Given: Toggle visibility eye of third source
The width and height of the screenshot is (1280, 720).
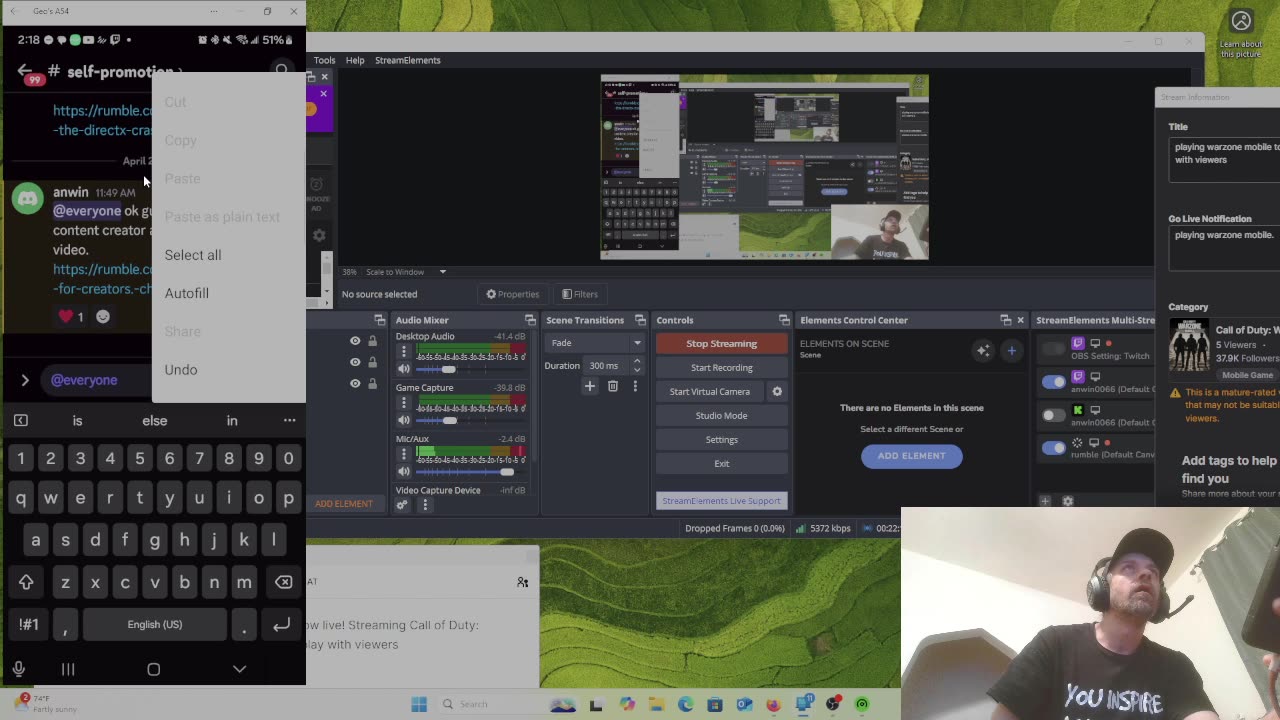Looking at the screenshot, I should (x=355, y=383).
